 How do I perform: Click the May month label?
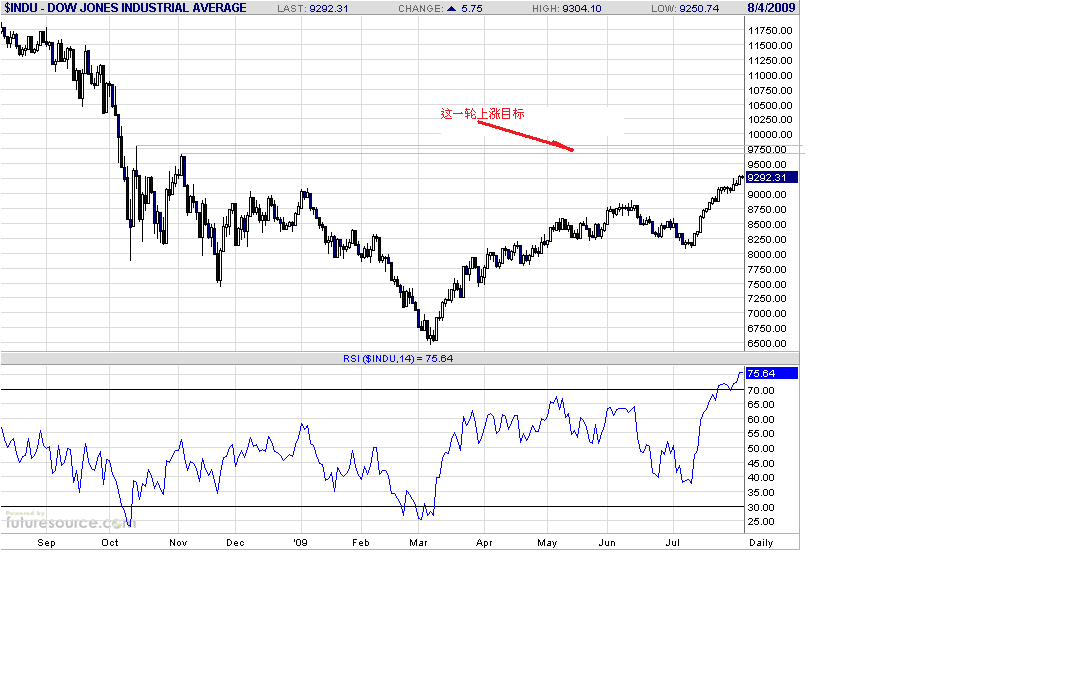[547, 543]
